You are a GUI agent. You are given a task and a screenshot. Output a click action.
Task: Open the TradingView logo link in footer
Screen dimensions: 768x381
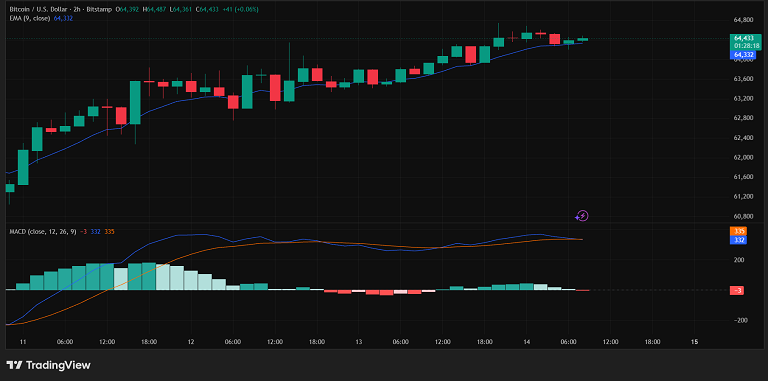coord(48,365)
